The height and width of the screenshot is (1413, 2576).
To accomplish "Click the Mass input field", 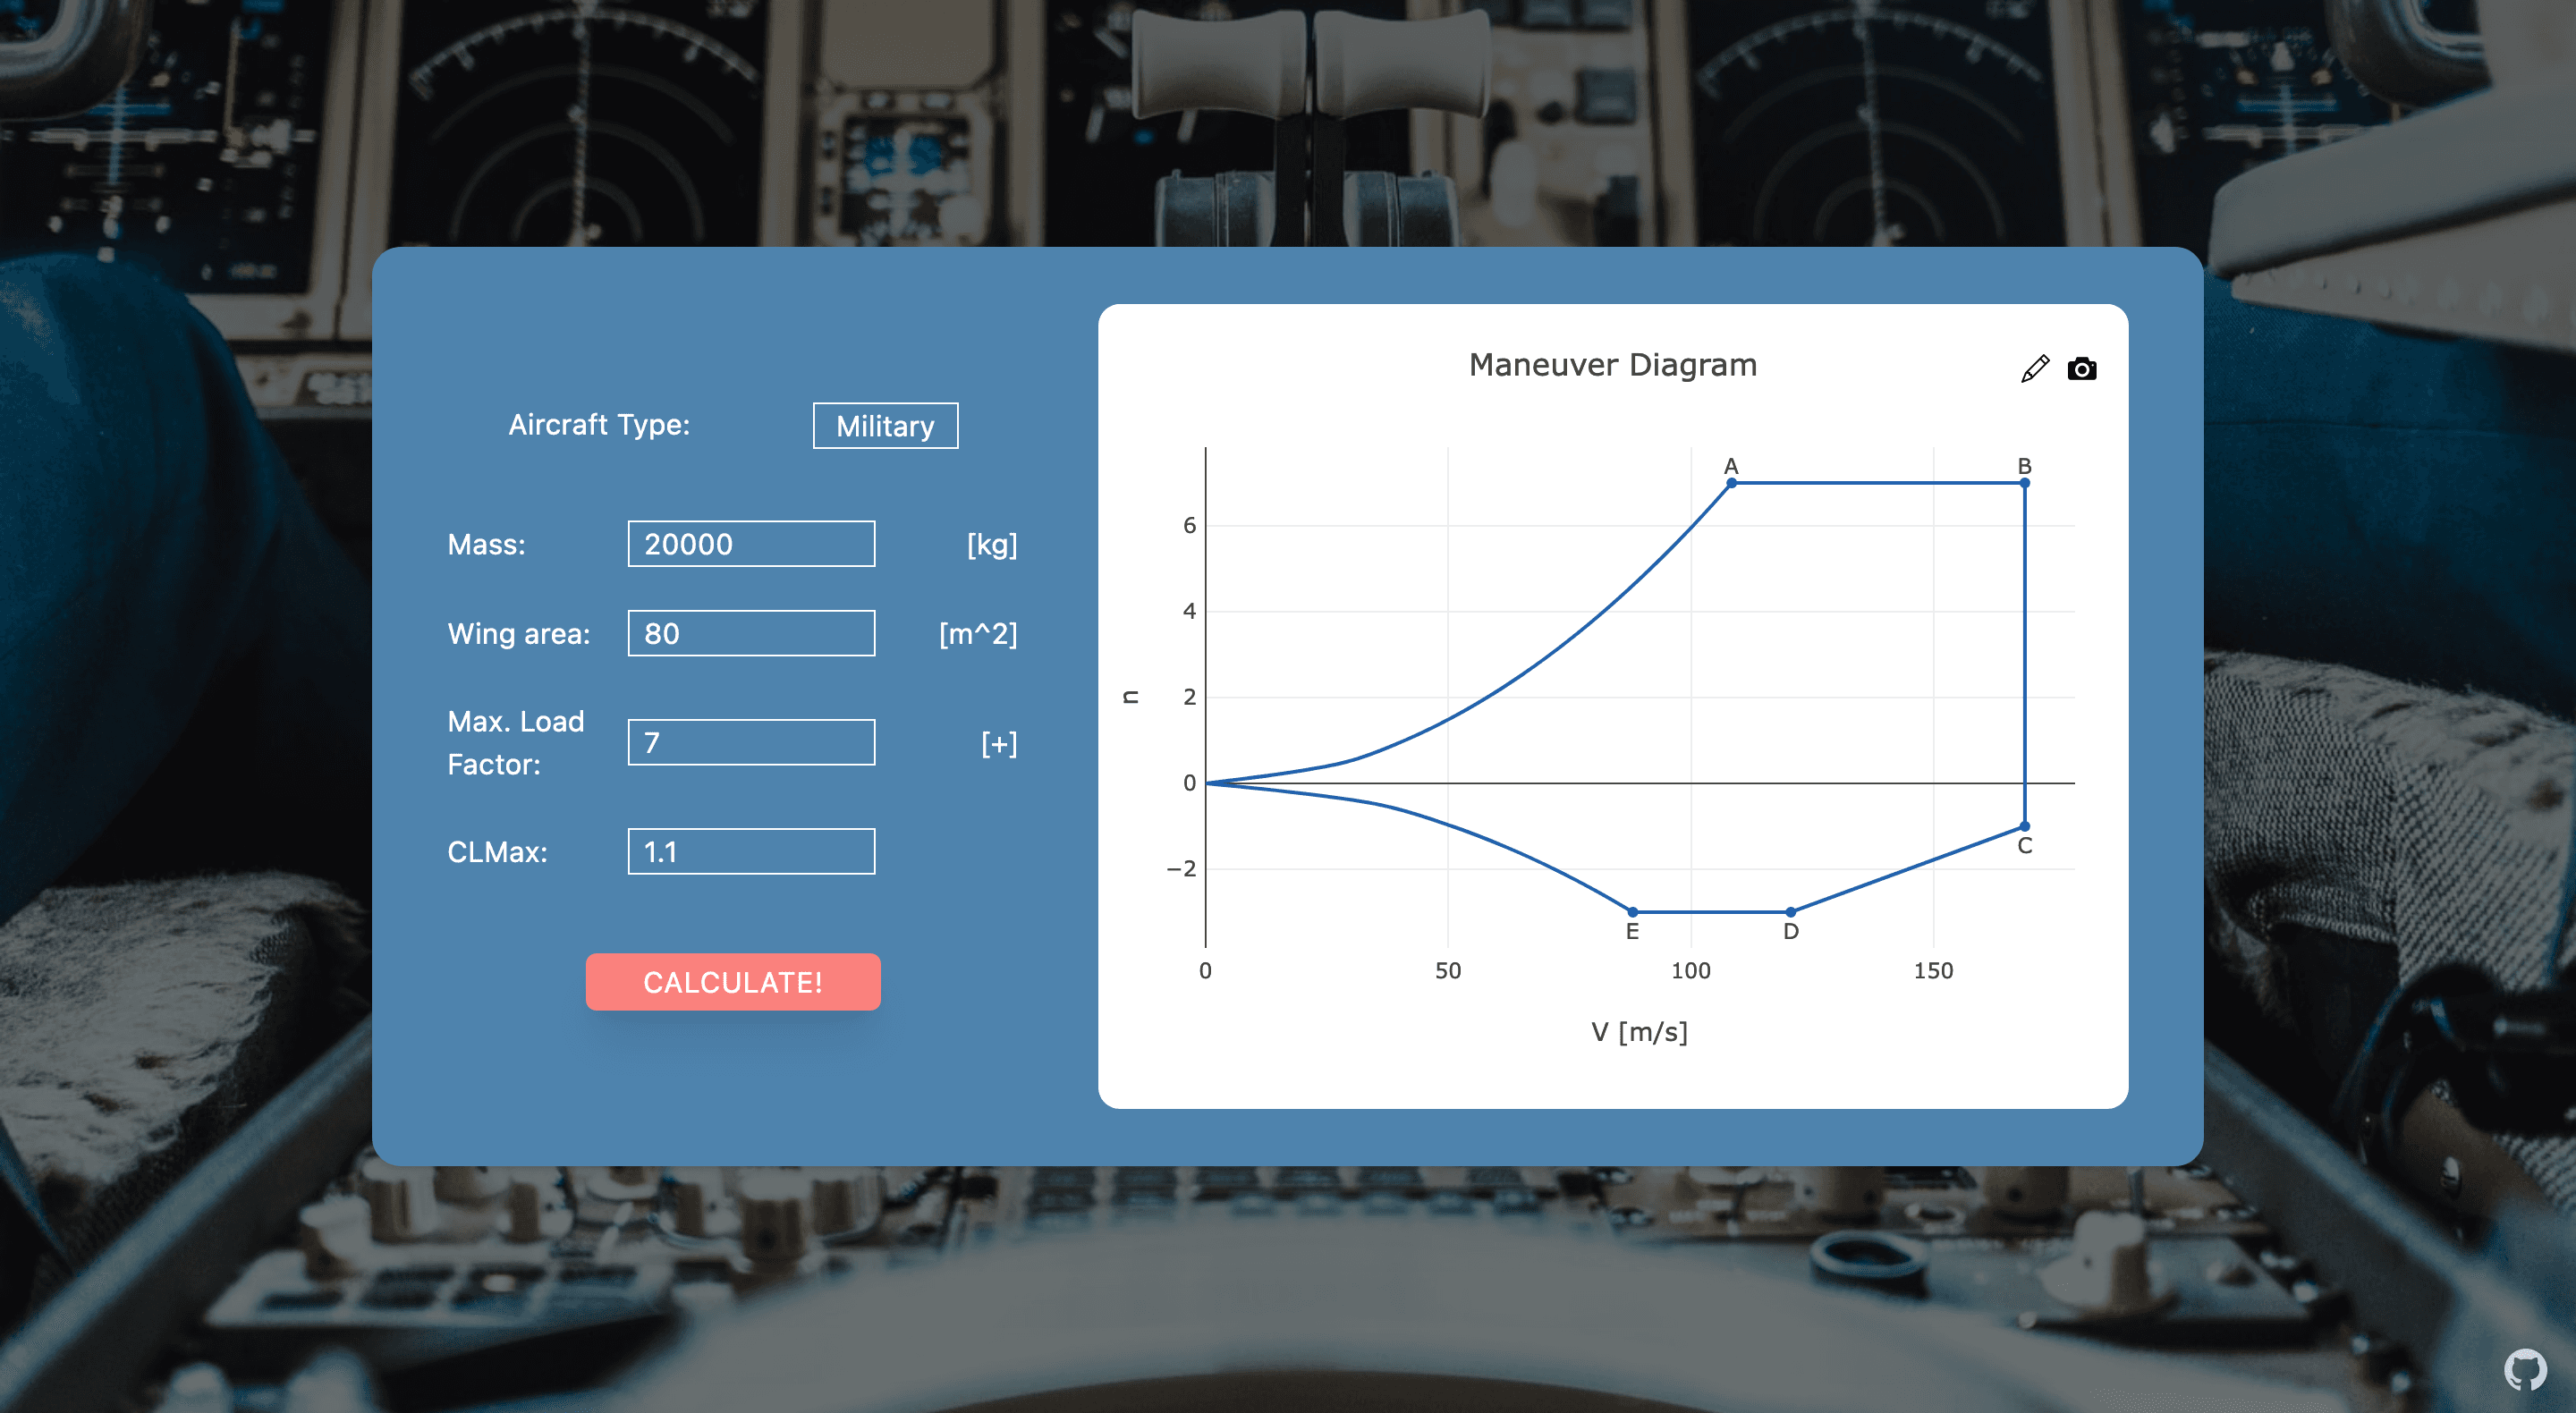I will [751, 544].
